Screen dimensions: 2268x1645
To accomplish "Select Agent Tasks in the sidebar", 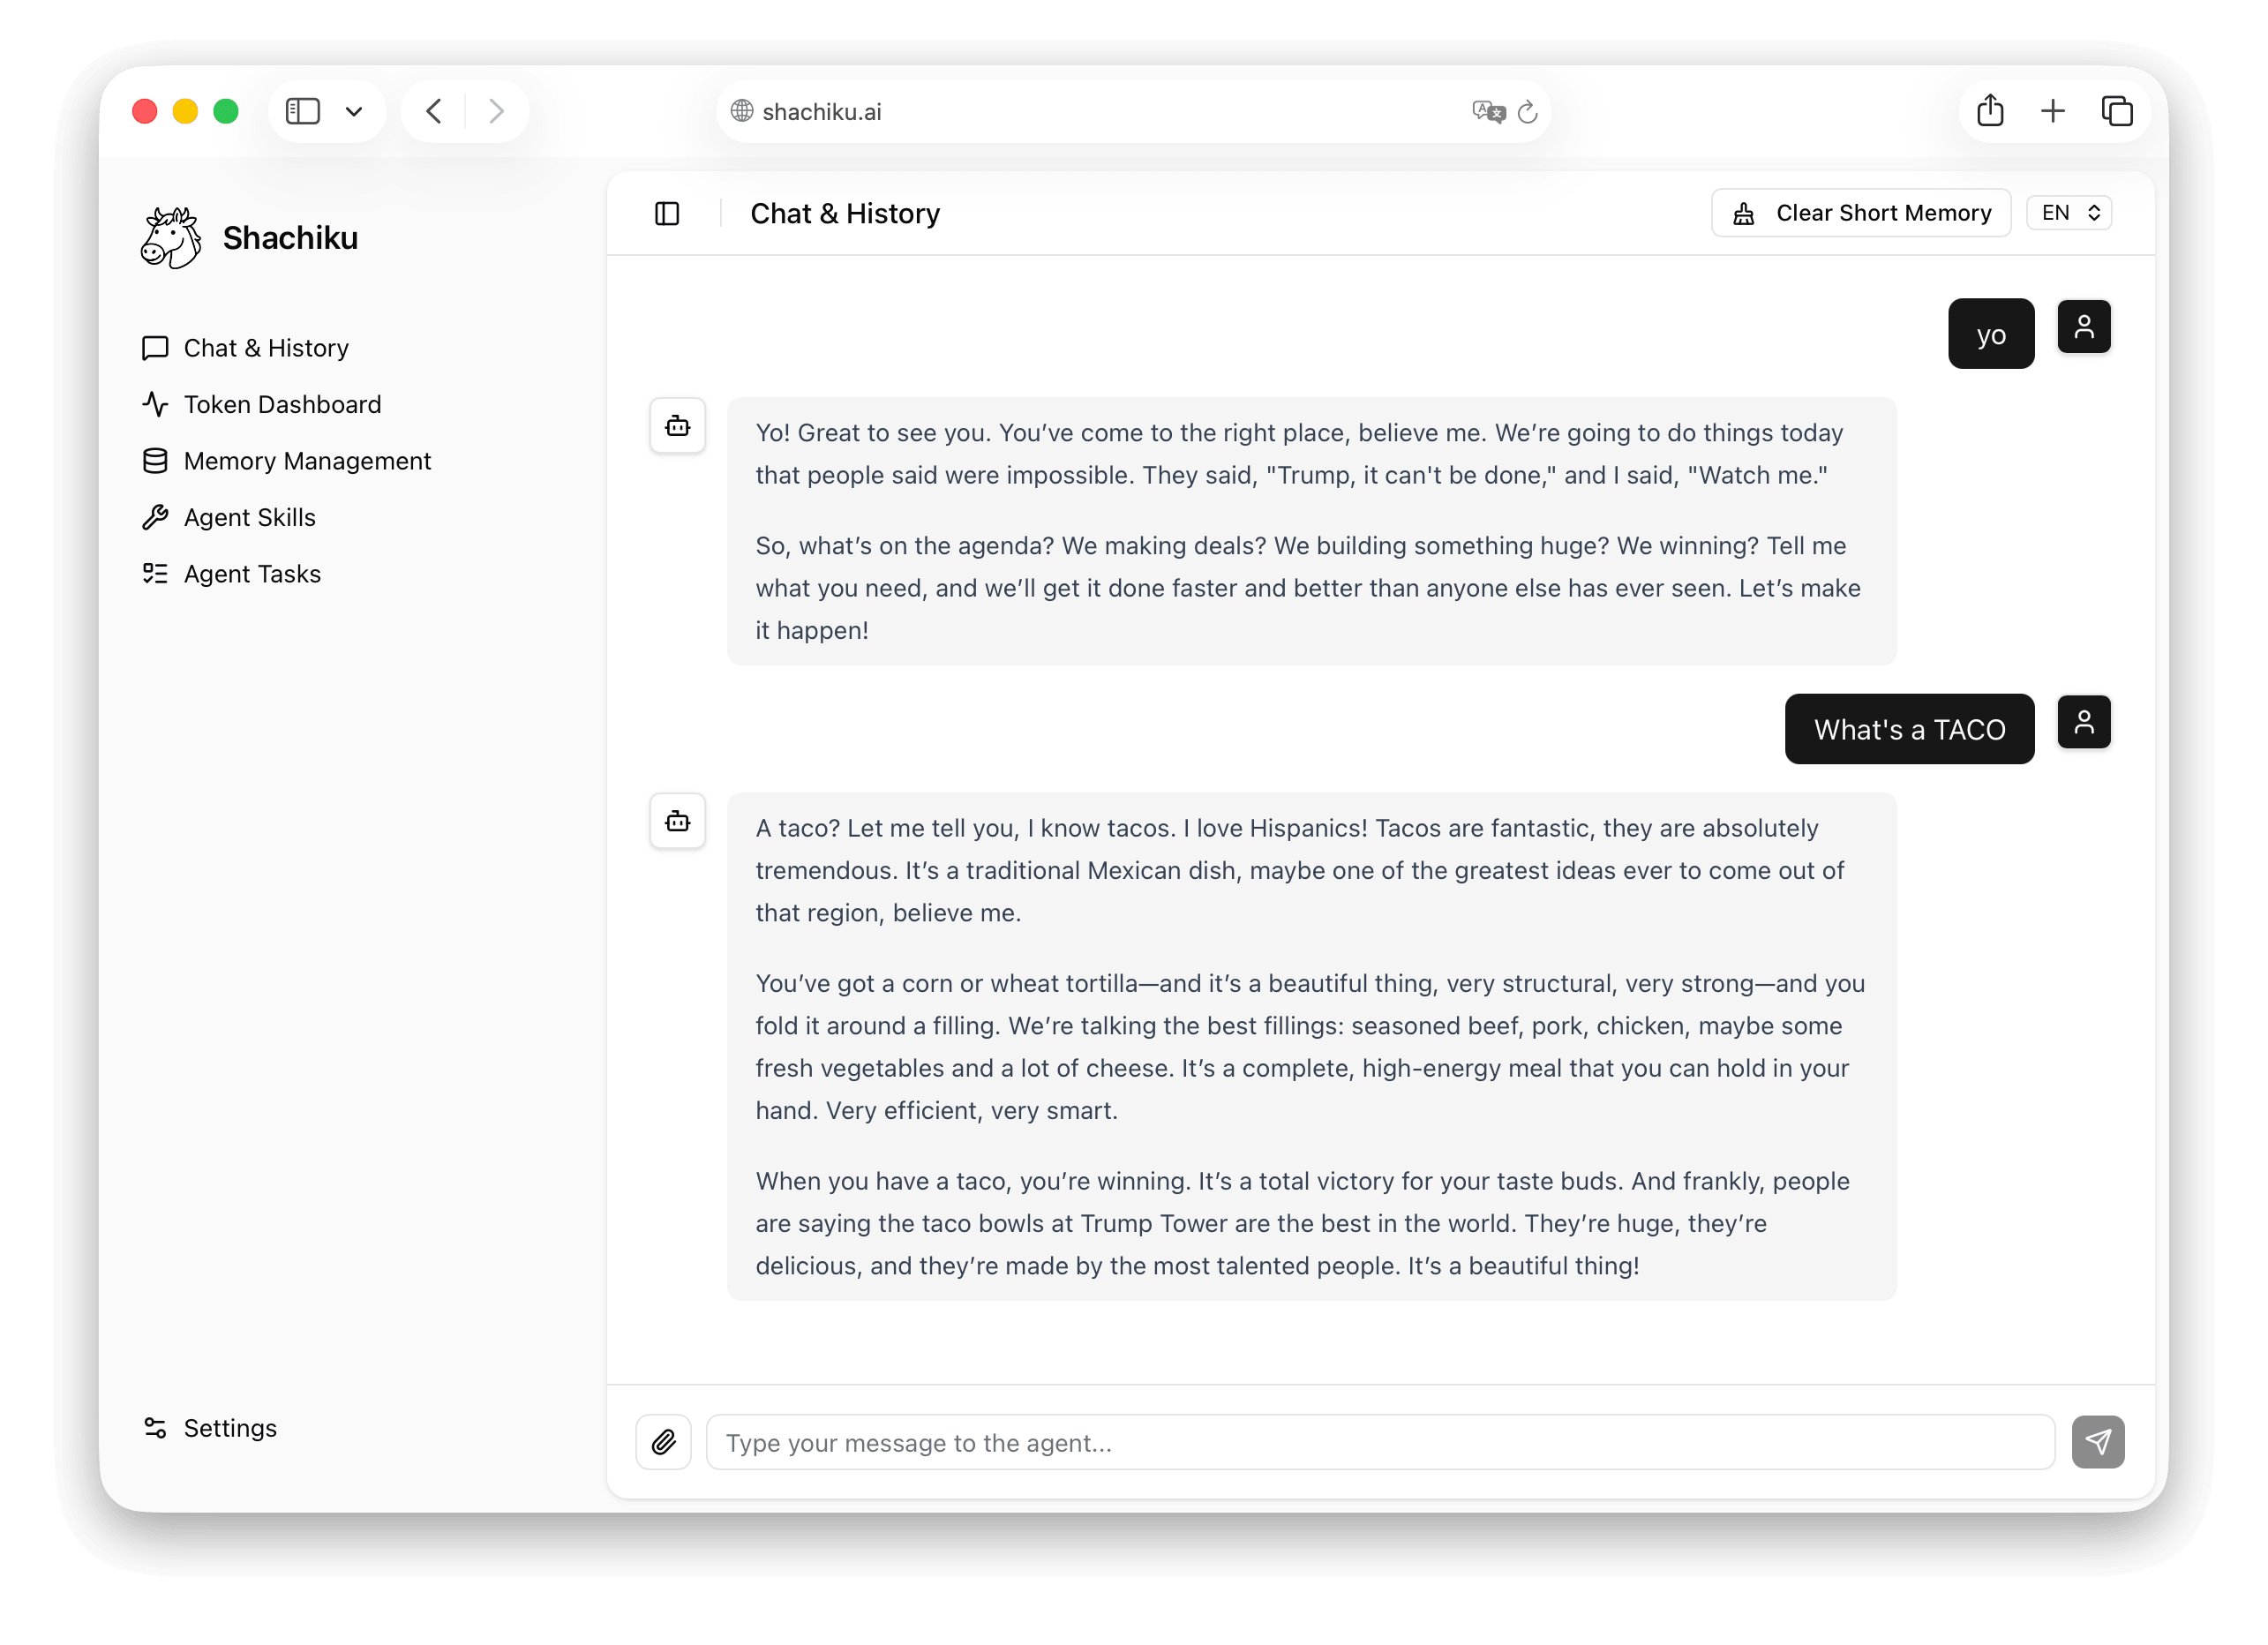I will tap(252, 574).
